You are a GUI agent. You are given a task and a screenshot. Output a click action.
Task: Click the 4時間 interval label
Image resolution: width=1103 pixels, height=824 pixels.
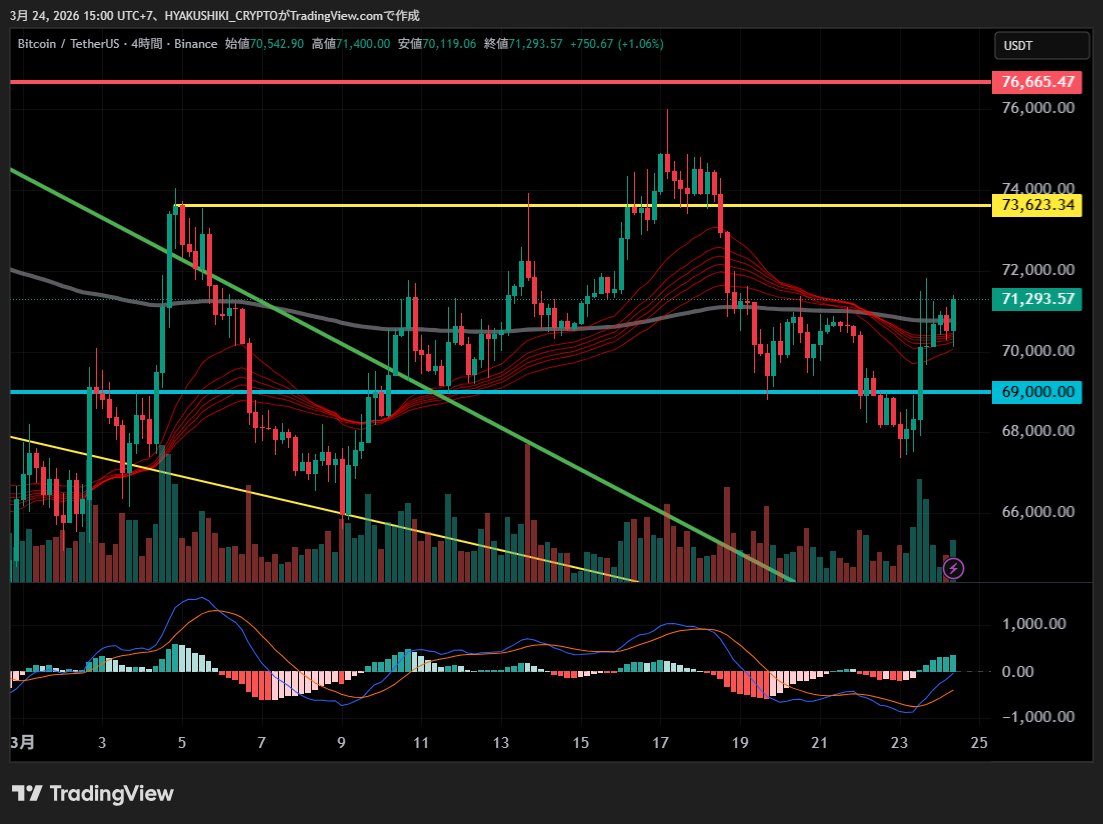point(147,44)
